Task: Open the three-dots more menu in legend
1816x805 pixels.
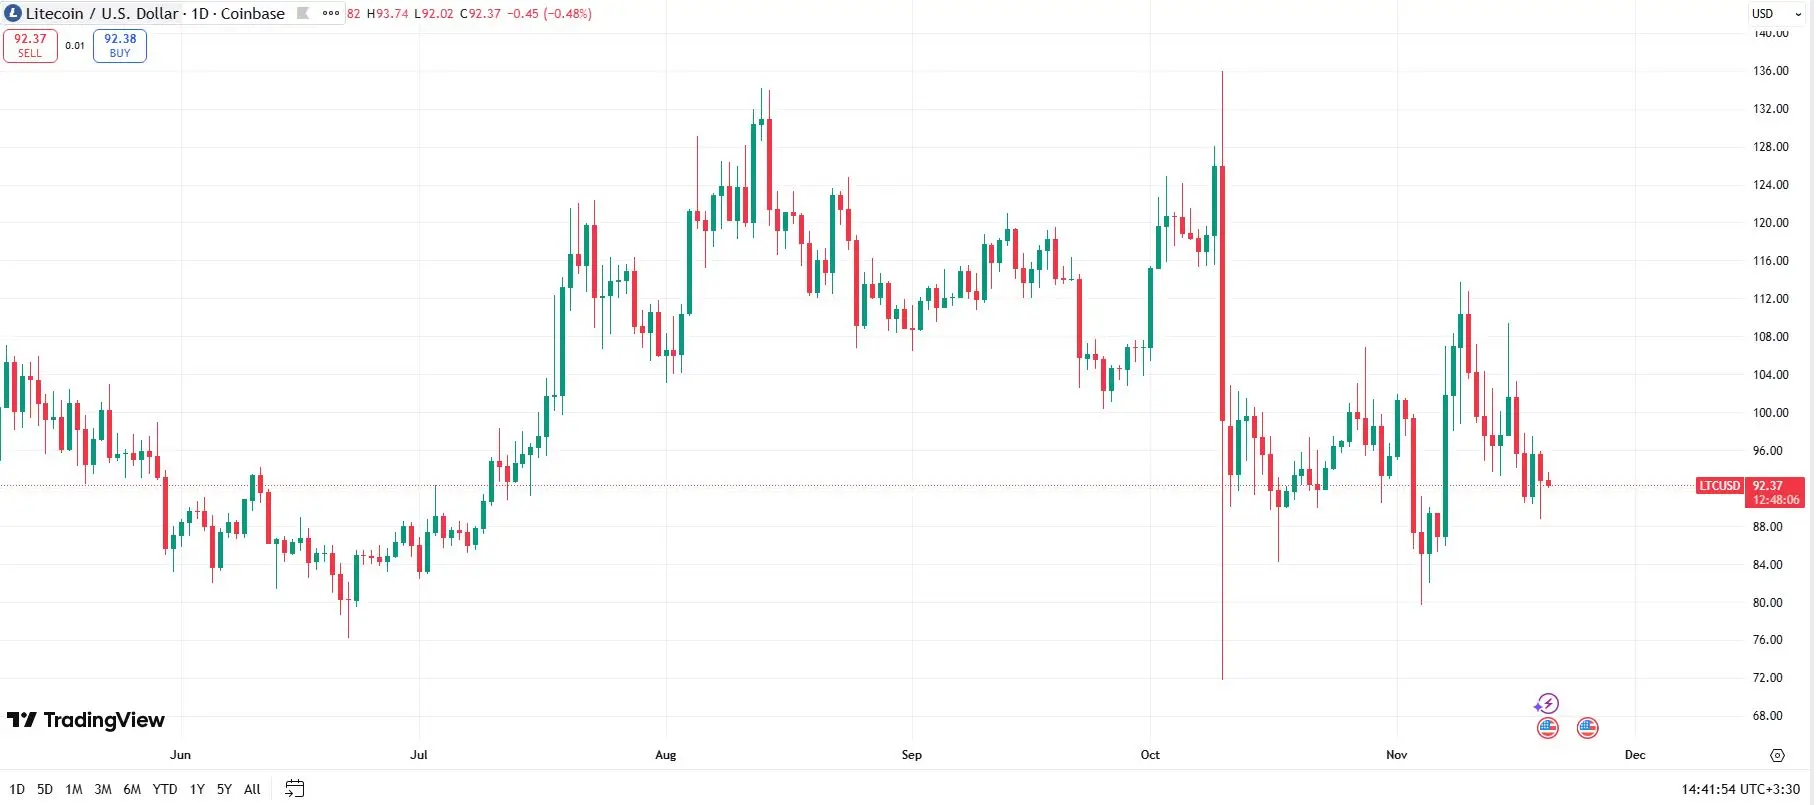Action: [x=331, y=13]
